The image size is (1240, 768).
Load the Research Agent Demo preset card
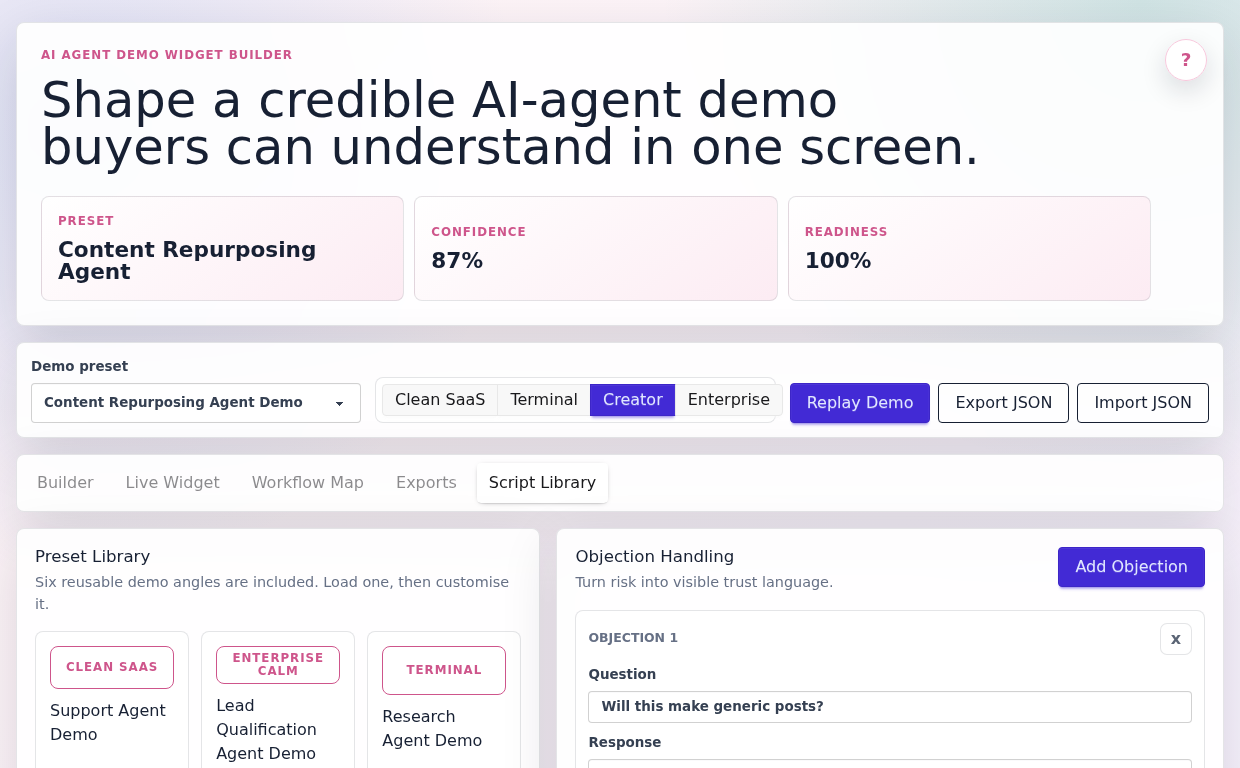[x=444, y=700]
